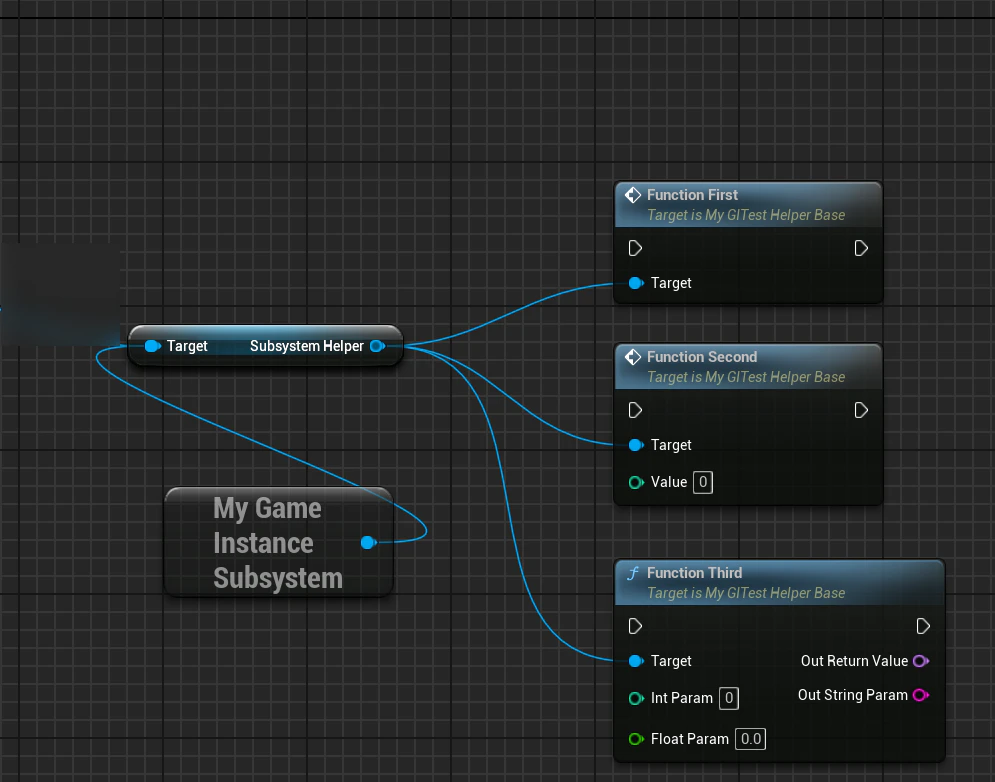The height and width of the screenshot is (782, 995).
Task: Click the Function First Target pin
Action: (x=636, y=283)
